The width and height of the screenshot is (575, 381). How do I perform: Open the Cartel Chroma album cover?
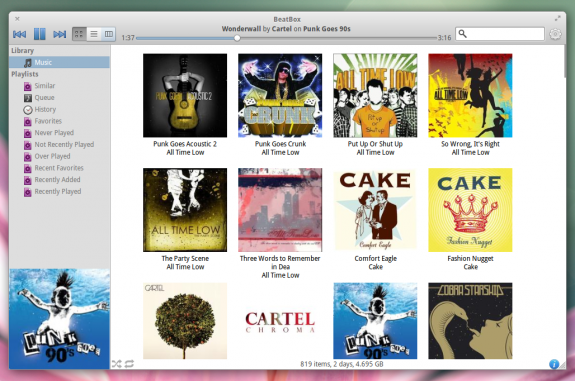coord(280,321)
